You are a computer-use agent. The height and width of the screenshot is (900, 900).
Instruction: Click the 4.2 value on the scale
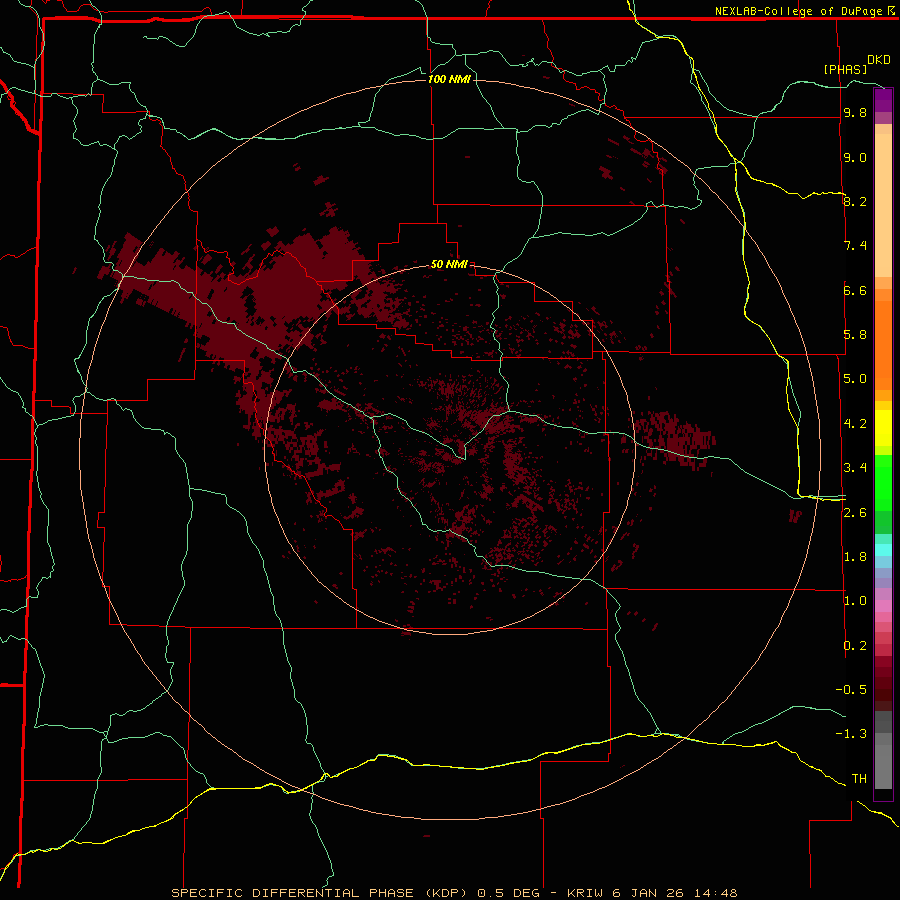coord(855,424)
